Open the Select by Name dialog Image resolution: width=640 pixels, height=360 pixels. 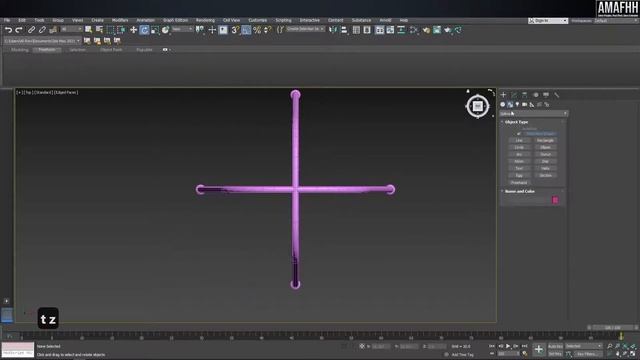pyautogui.click(x=99, y=30)
